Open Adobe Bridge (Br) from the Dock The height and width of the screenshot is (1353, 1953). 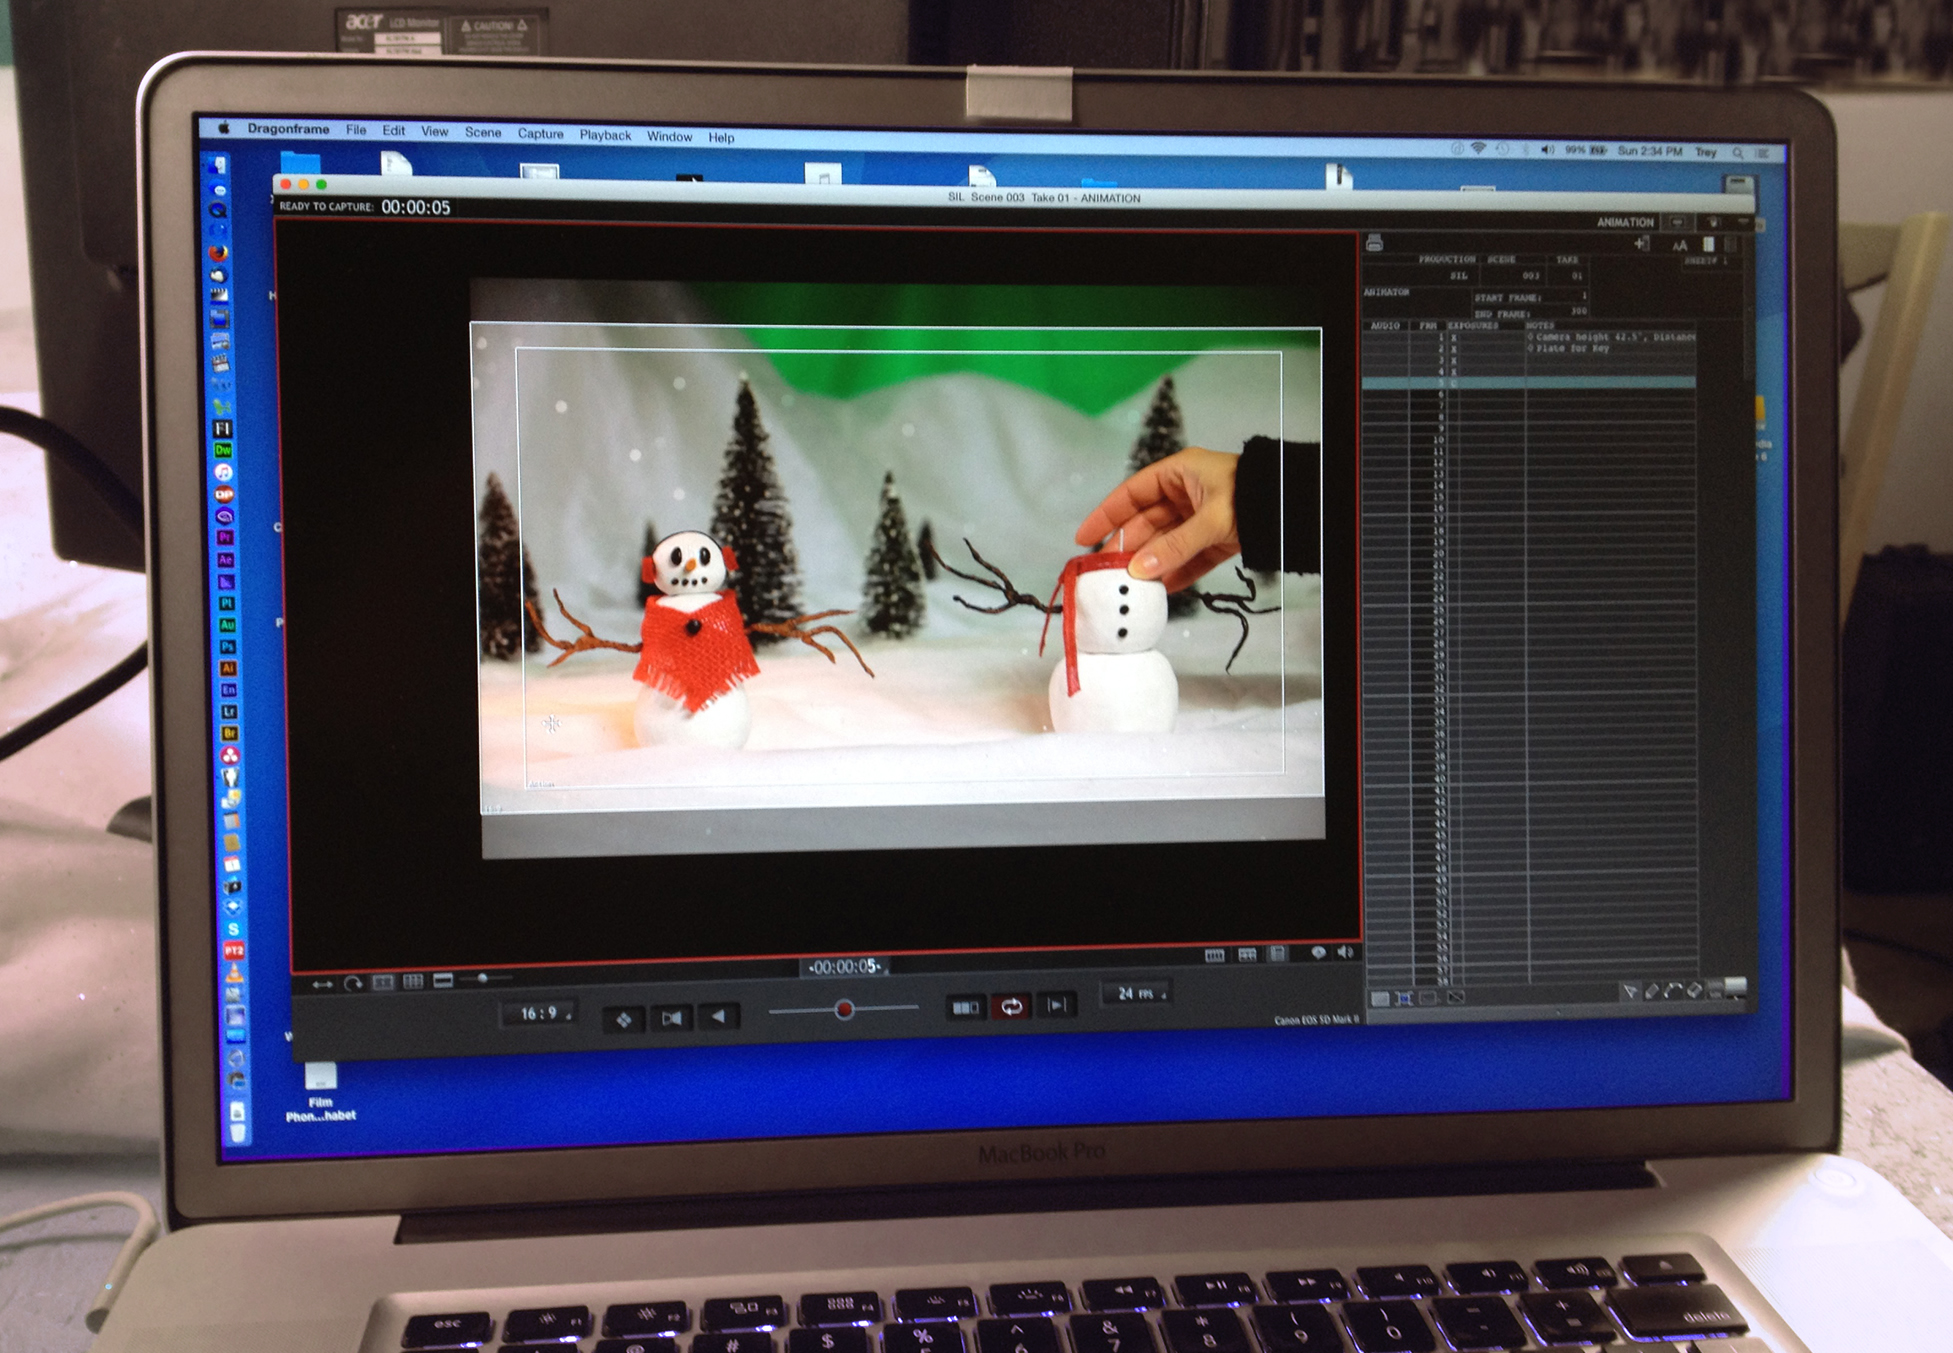(230, 733)
